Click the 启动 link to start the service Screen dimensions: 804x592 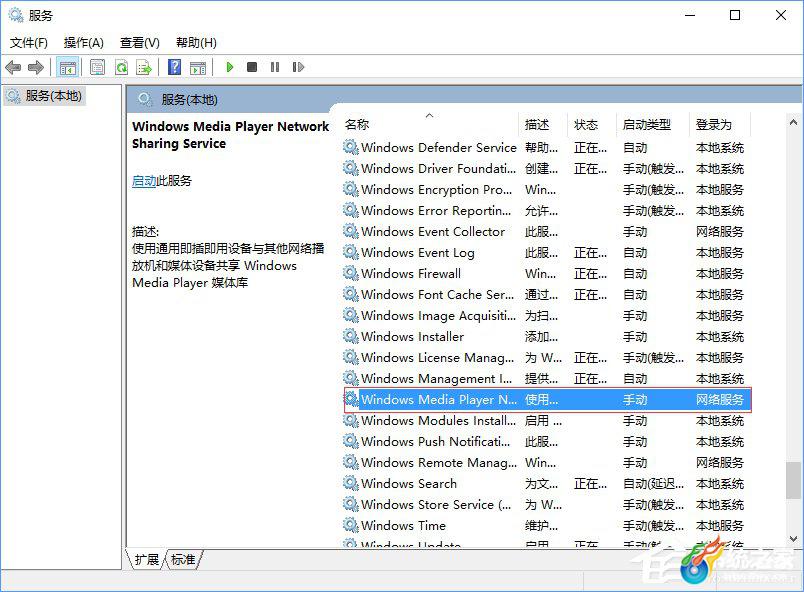144,181
